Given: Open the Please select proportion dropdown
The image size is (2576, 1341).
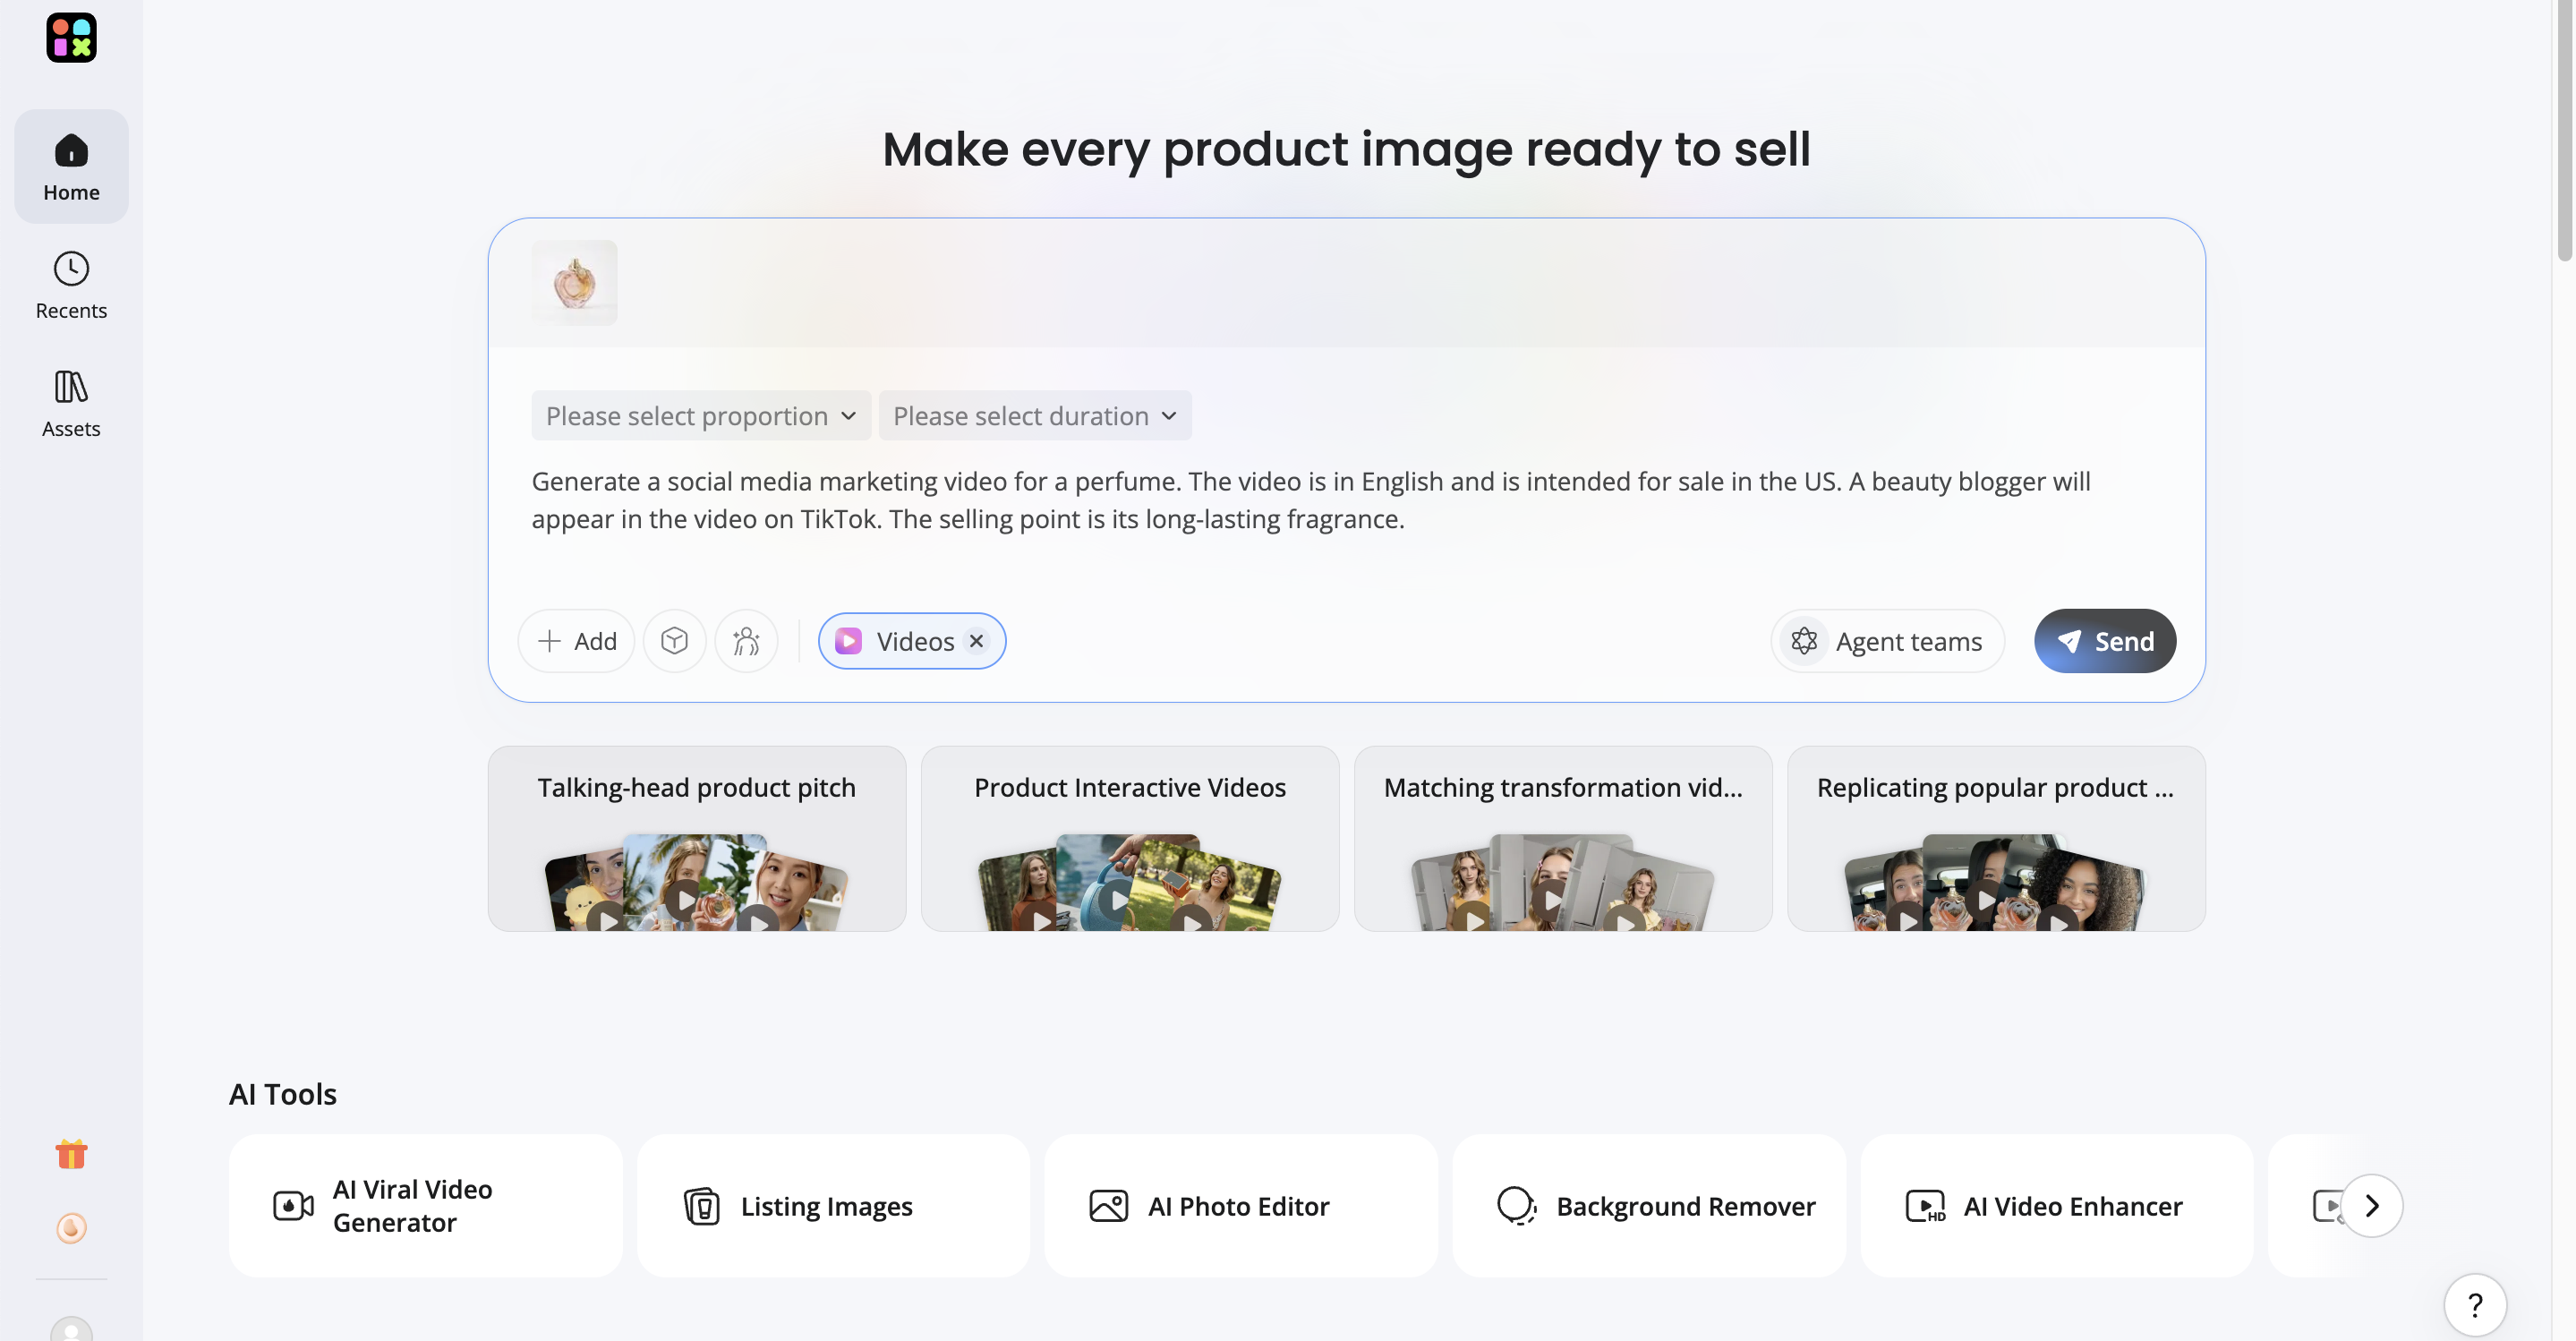Looking at the screenshot, I should click(701, 415).
